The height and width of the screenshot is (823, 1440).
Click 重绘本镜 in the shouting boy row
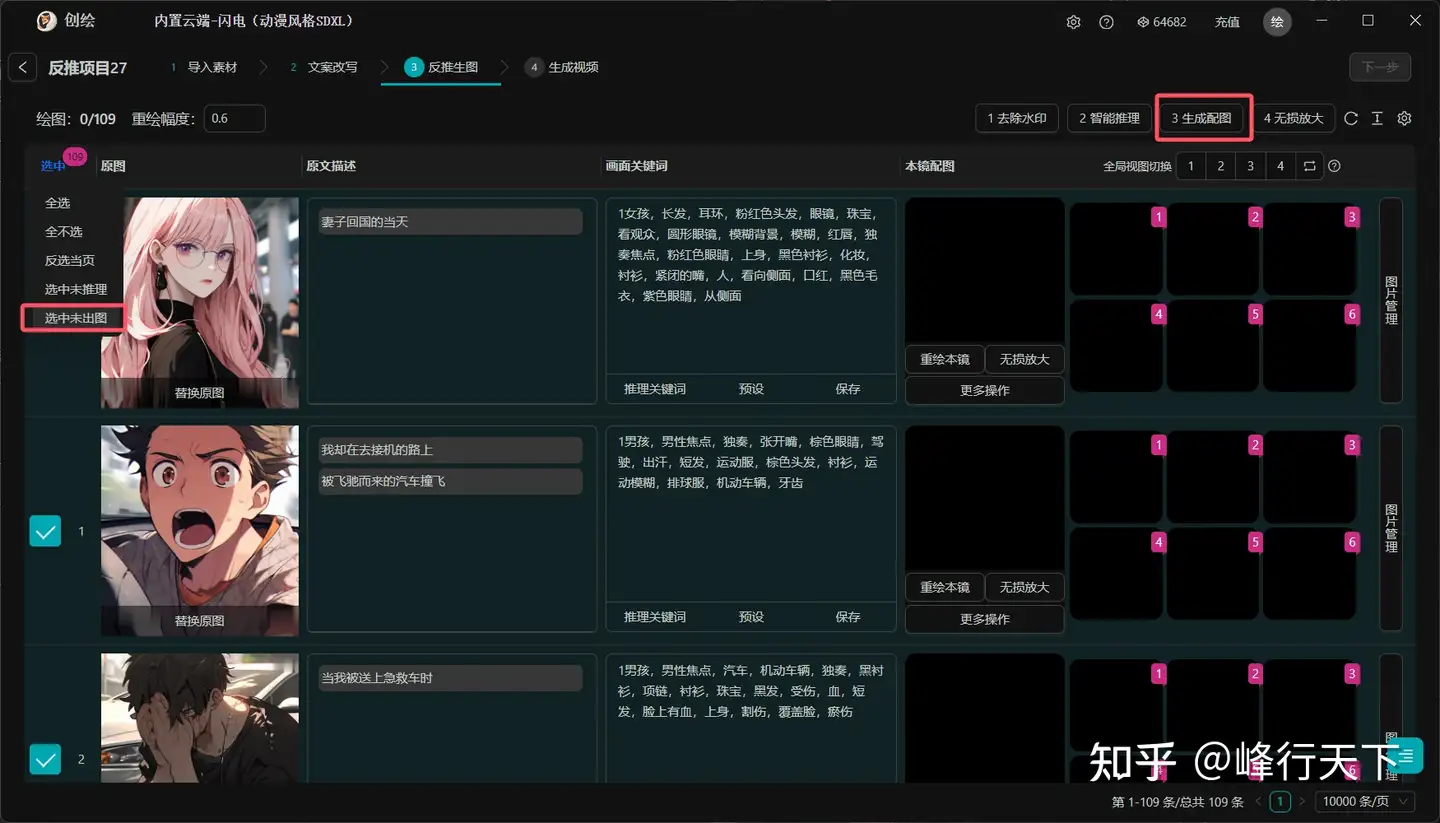click(945, 587)
